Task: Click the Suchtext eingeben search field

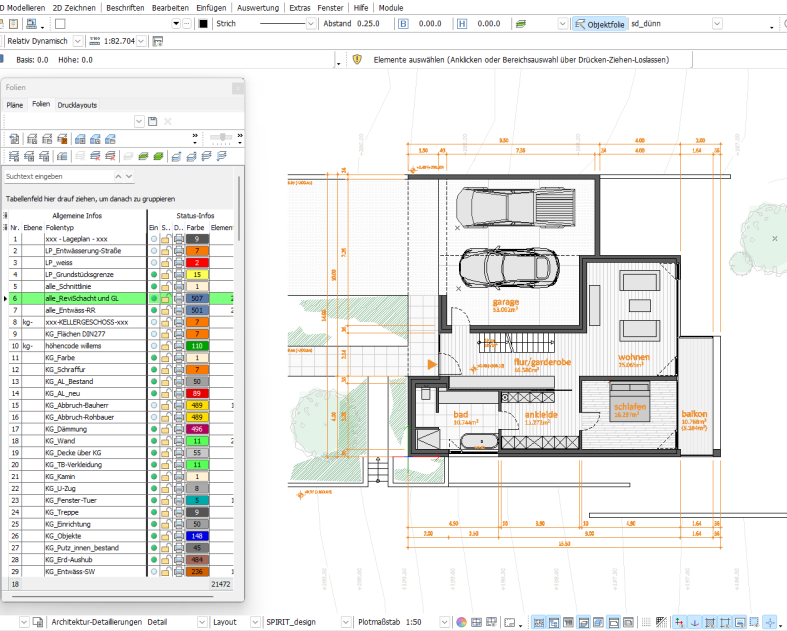Action: pos(62,176)
